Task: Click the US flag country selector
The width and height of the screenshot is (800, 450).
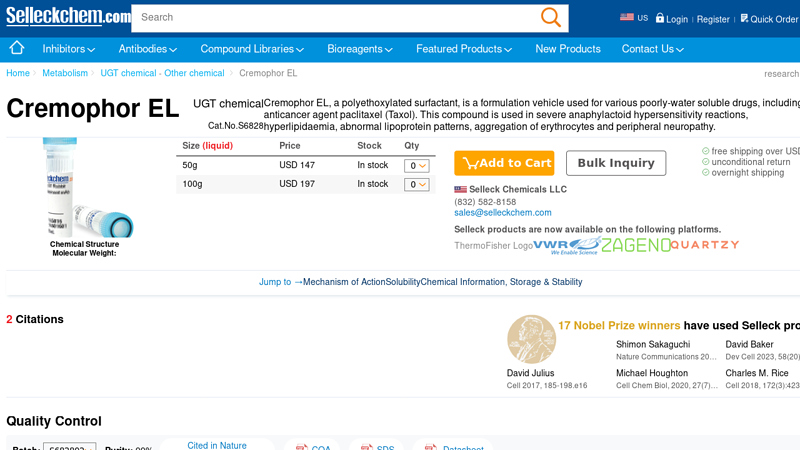Action: click(633, 18)
